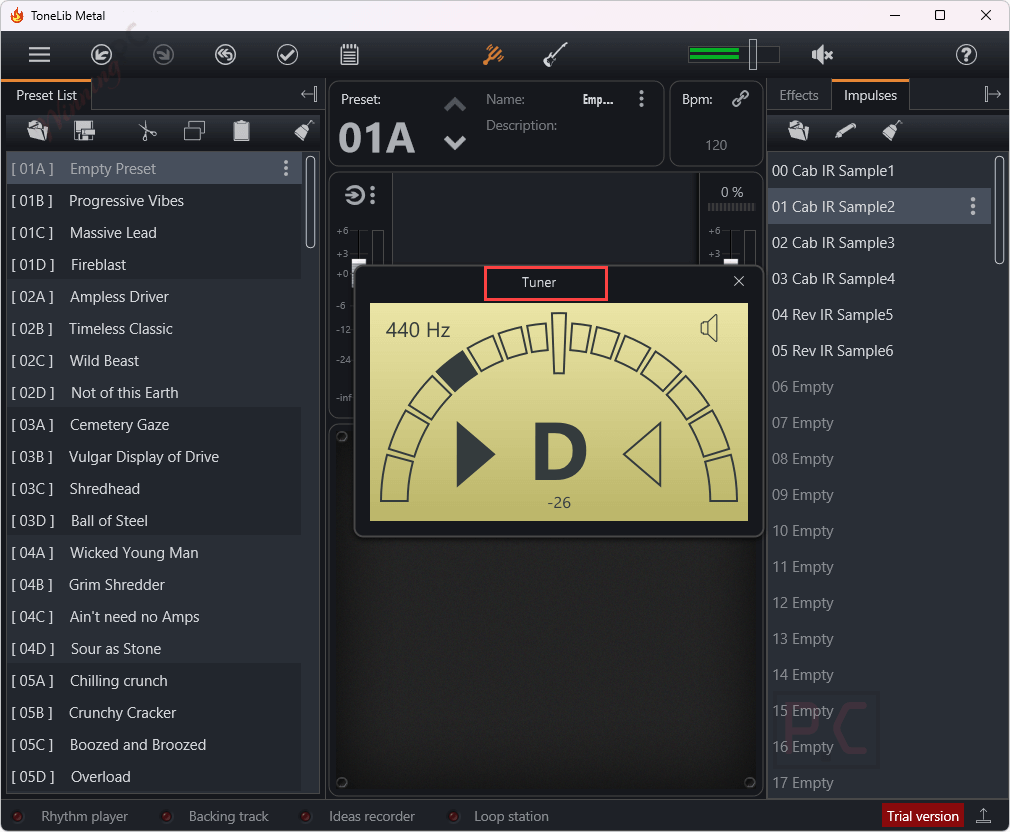
Task: Click the guitar icon in top toolbar
Action: (555, 55)
